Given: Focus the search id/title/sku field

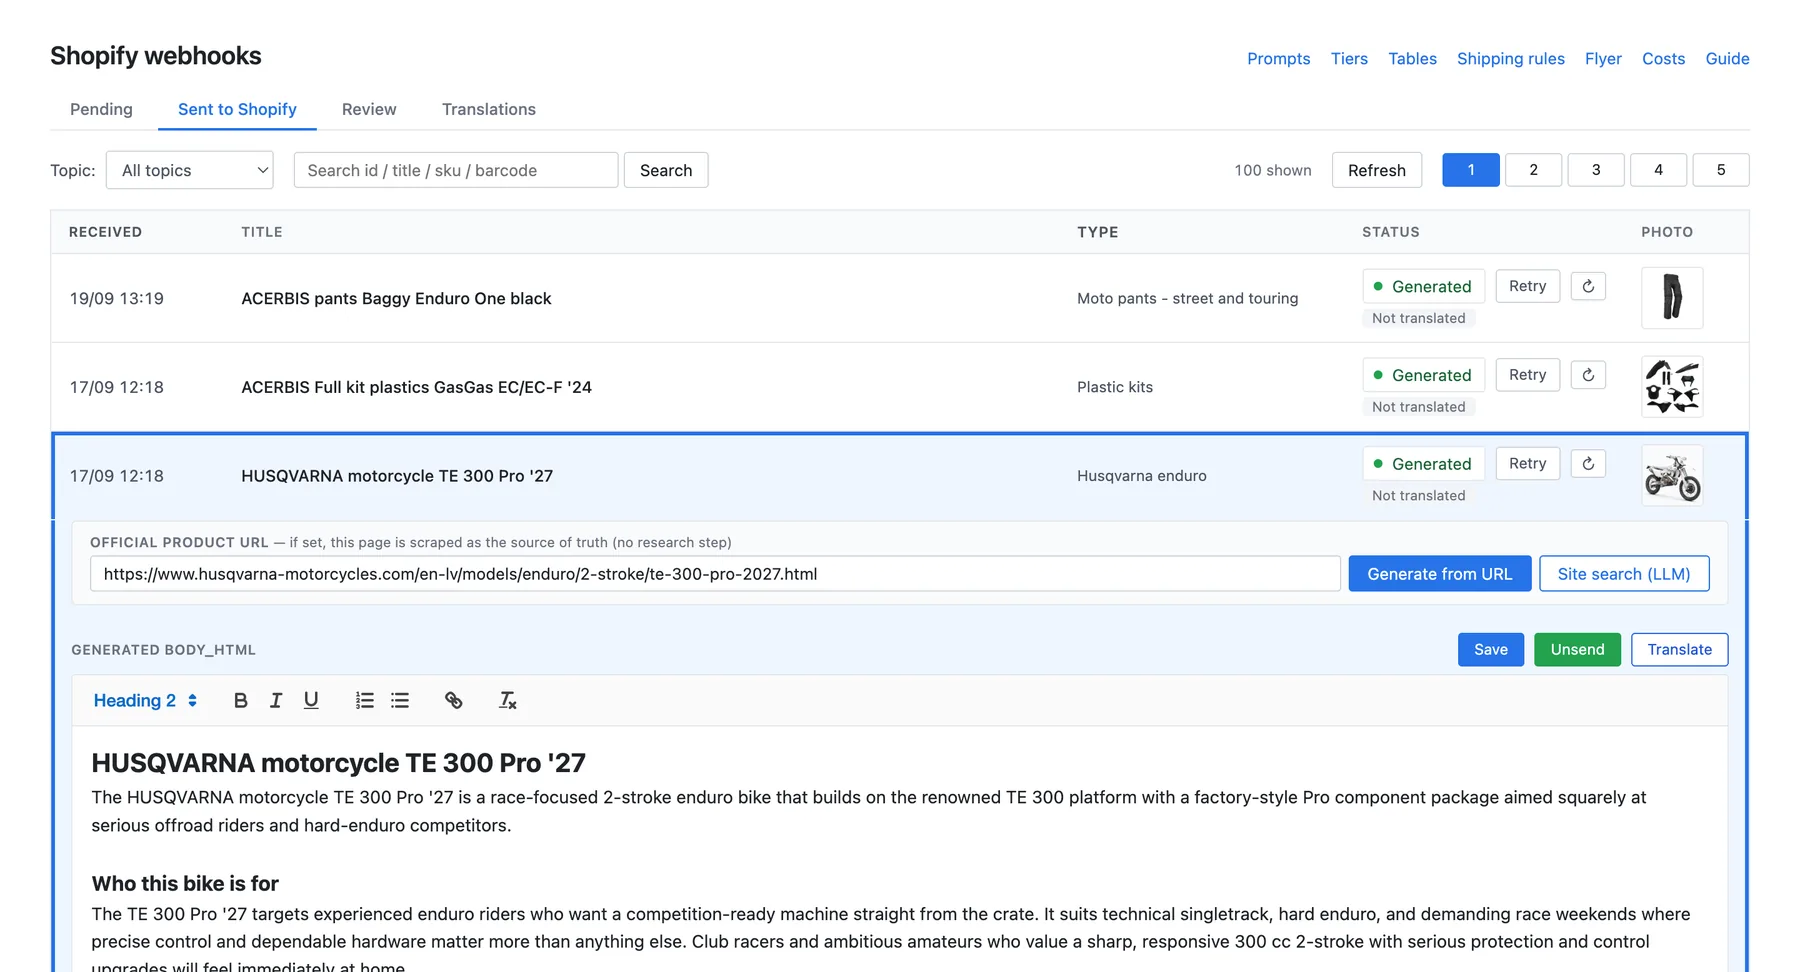Looking at the screenshot, I should pos(455,170).
